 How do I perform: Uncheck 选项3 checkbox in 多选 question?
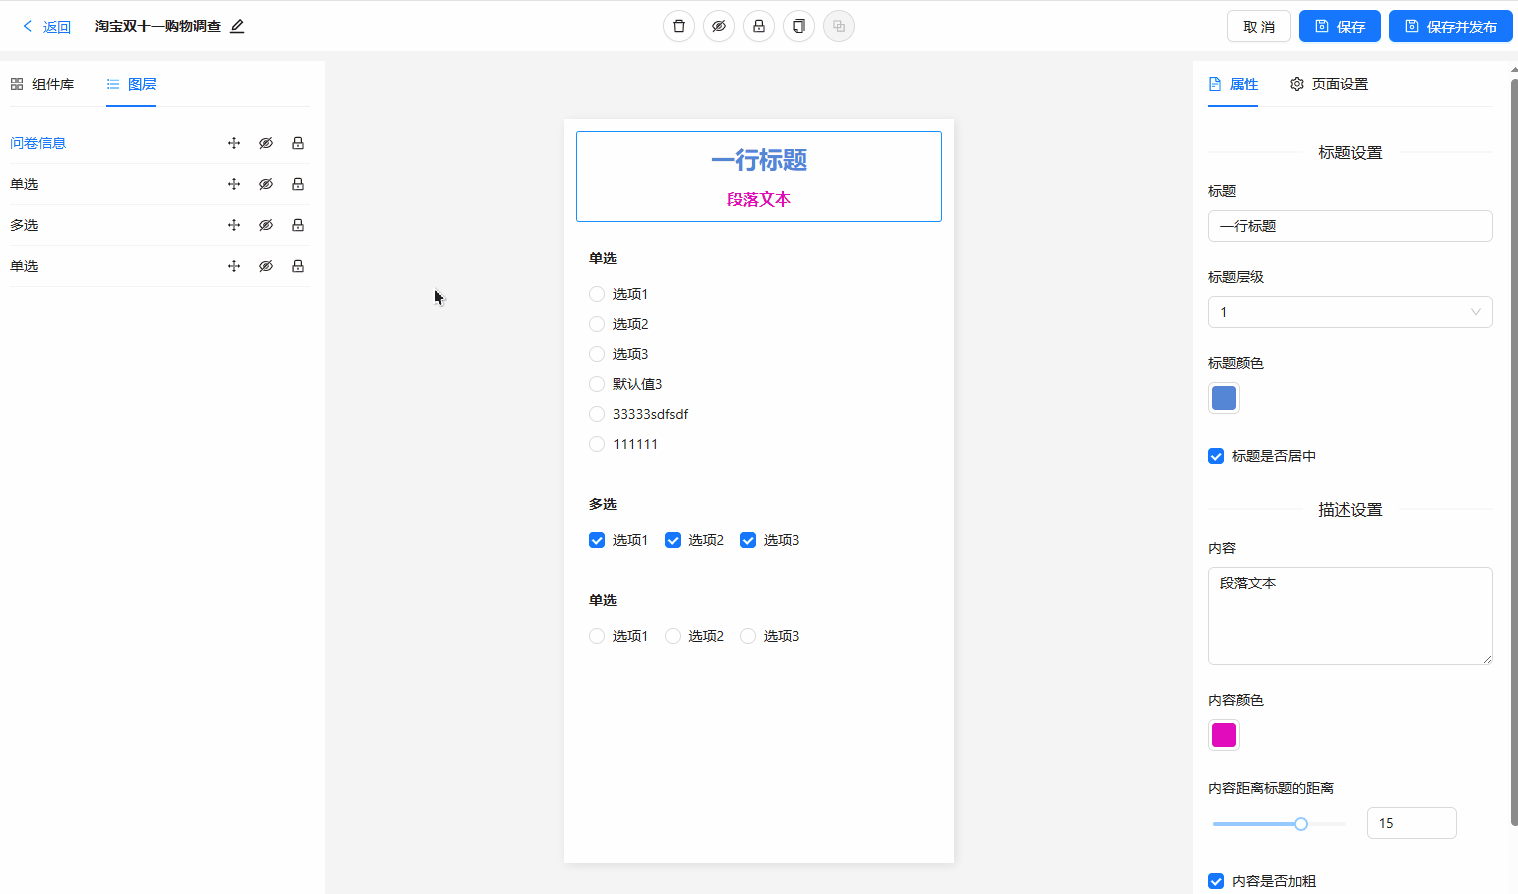tap(748, 540)
